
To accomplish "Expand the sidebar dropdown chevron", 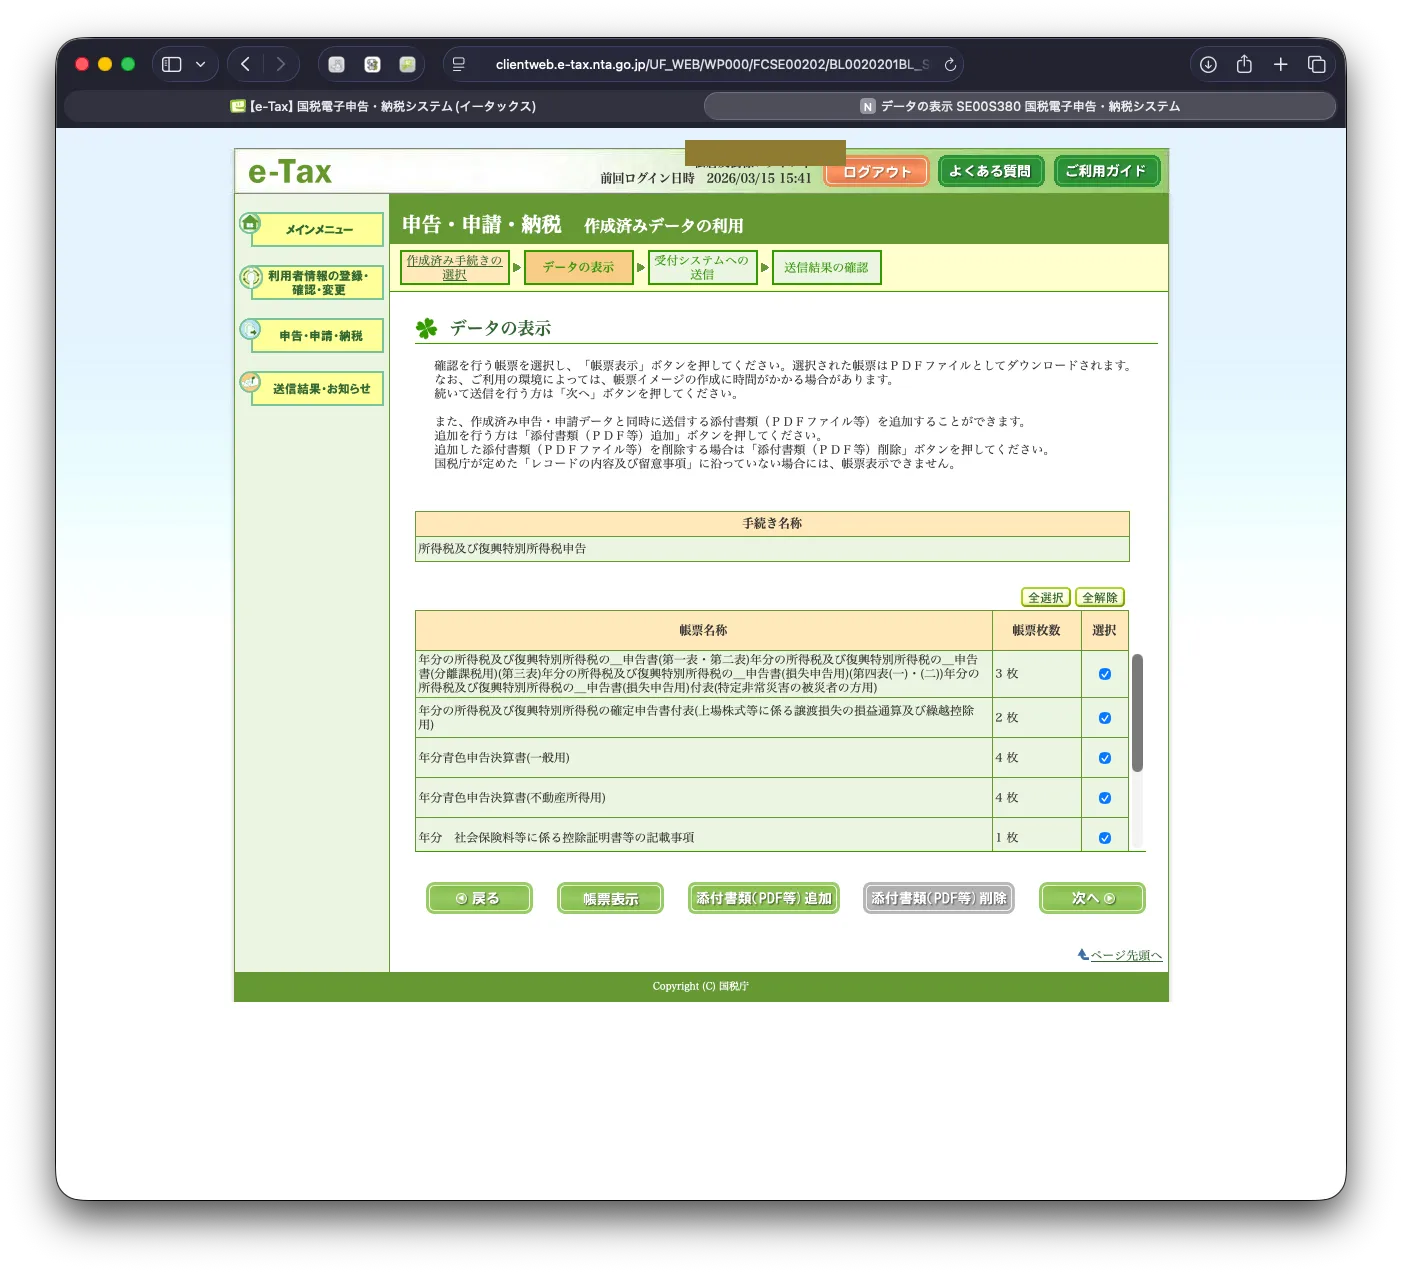I will point(200,64).
